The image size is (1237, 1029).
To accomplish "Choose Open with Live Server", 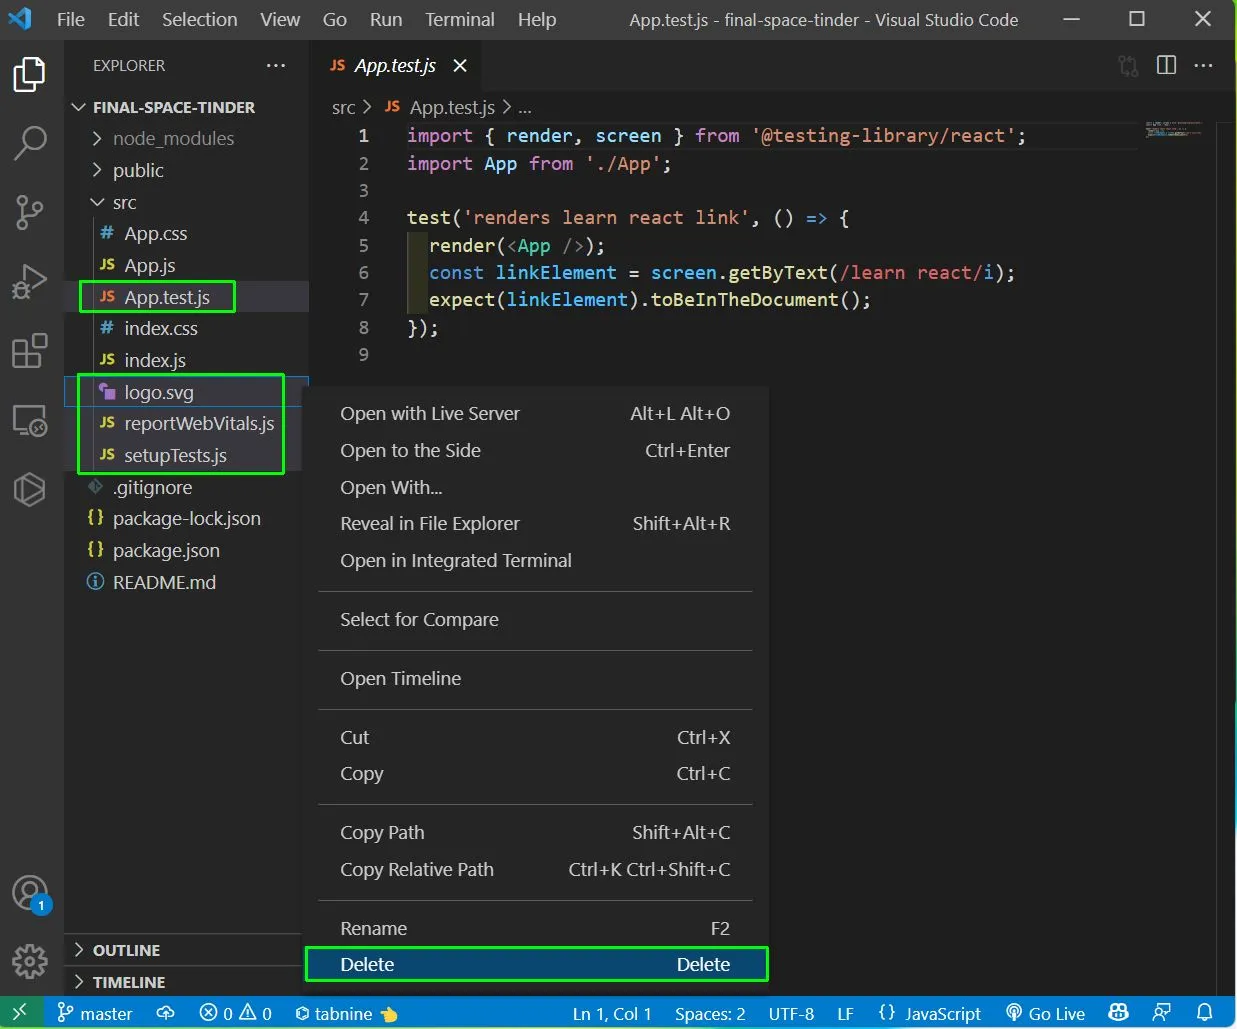I will 536,413.
